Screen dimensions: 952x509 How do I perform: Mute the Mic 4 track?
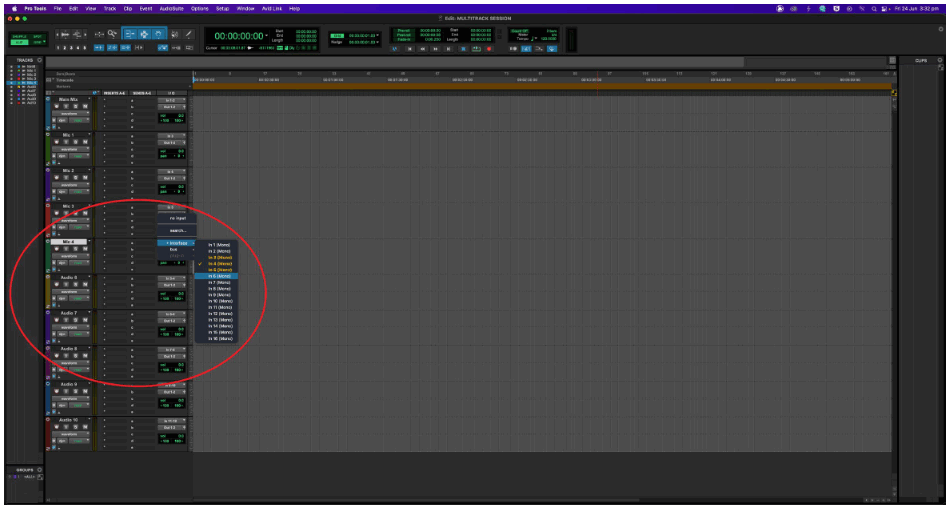click(85, 248)
